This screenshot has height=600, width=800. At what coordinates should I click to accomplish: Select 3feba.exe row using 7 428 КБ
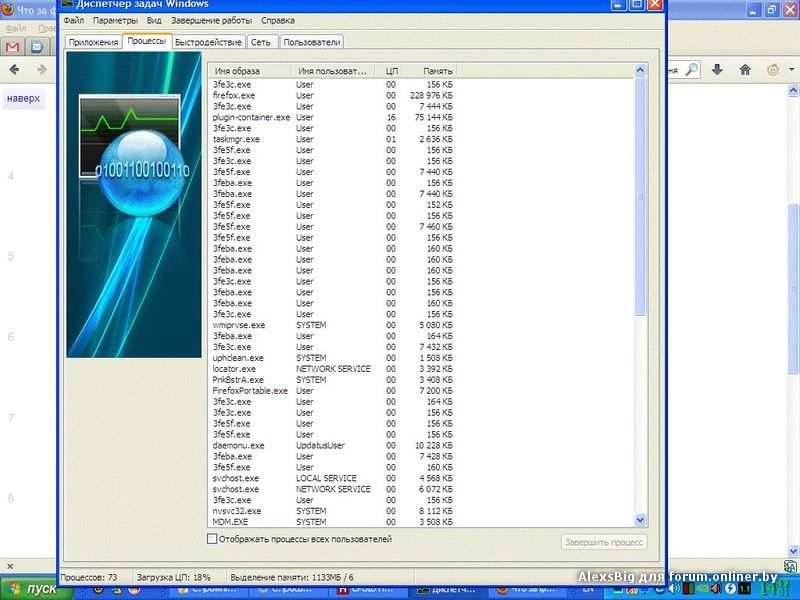pyautogui.click(x=333, y=456)
